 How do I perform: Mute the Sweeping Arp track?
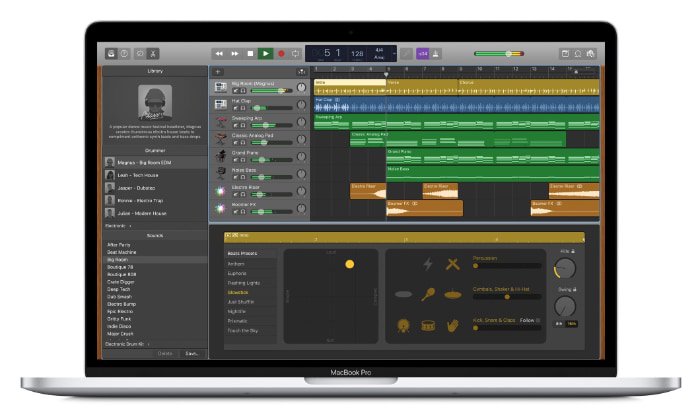(x=236, y=125)
